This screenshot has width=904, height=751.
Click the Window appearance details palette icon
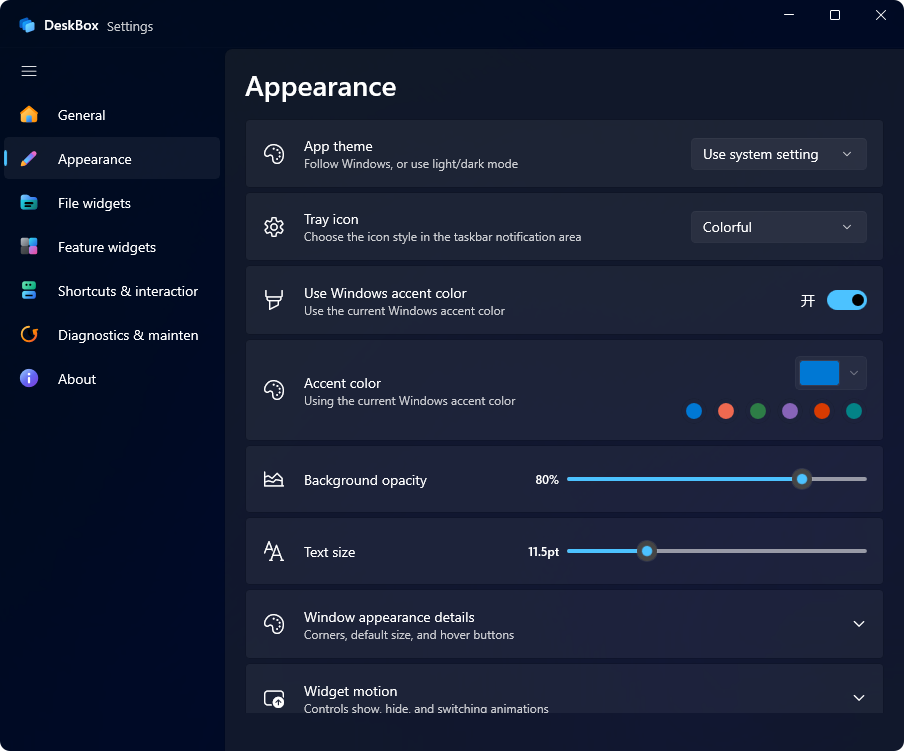click(274, 624)
